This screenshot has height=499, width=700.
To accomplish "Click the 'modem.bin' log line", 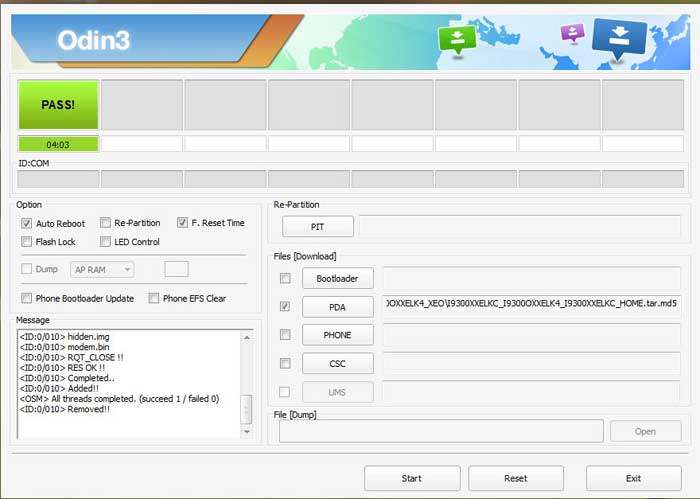I will click(64, 347).
